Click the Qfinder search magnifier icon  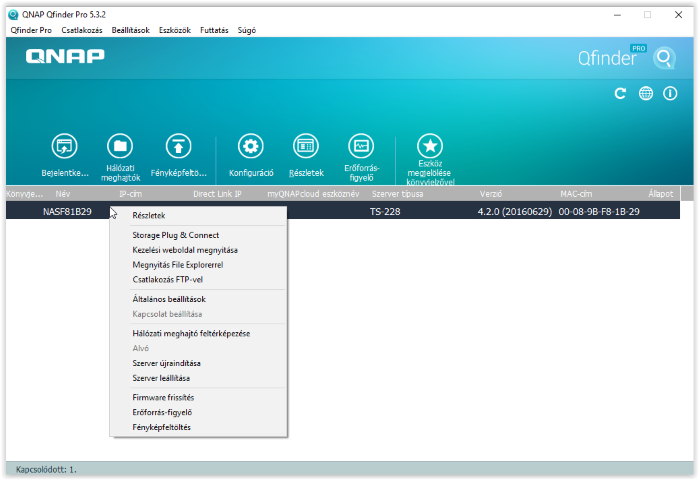(x=665, y=57)
